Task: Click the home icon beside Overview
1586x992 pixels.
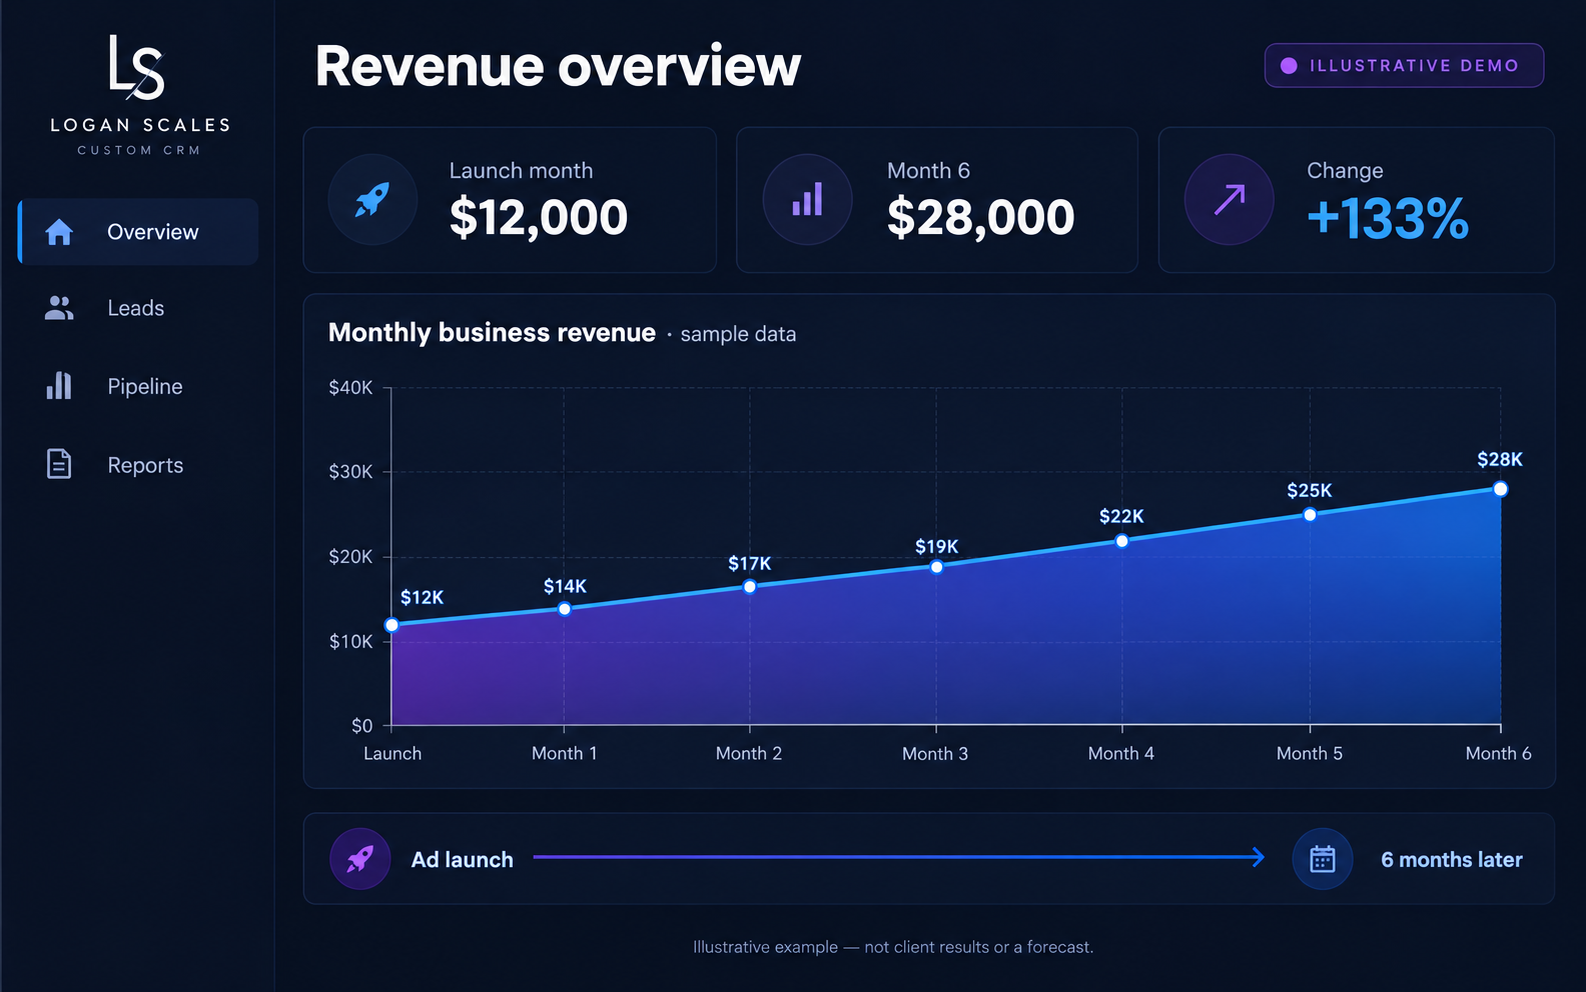Action: click(x=59, y=232)
